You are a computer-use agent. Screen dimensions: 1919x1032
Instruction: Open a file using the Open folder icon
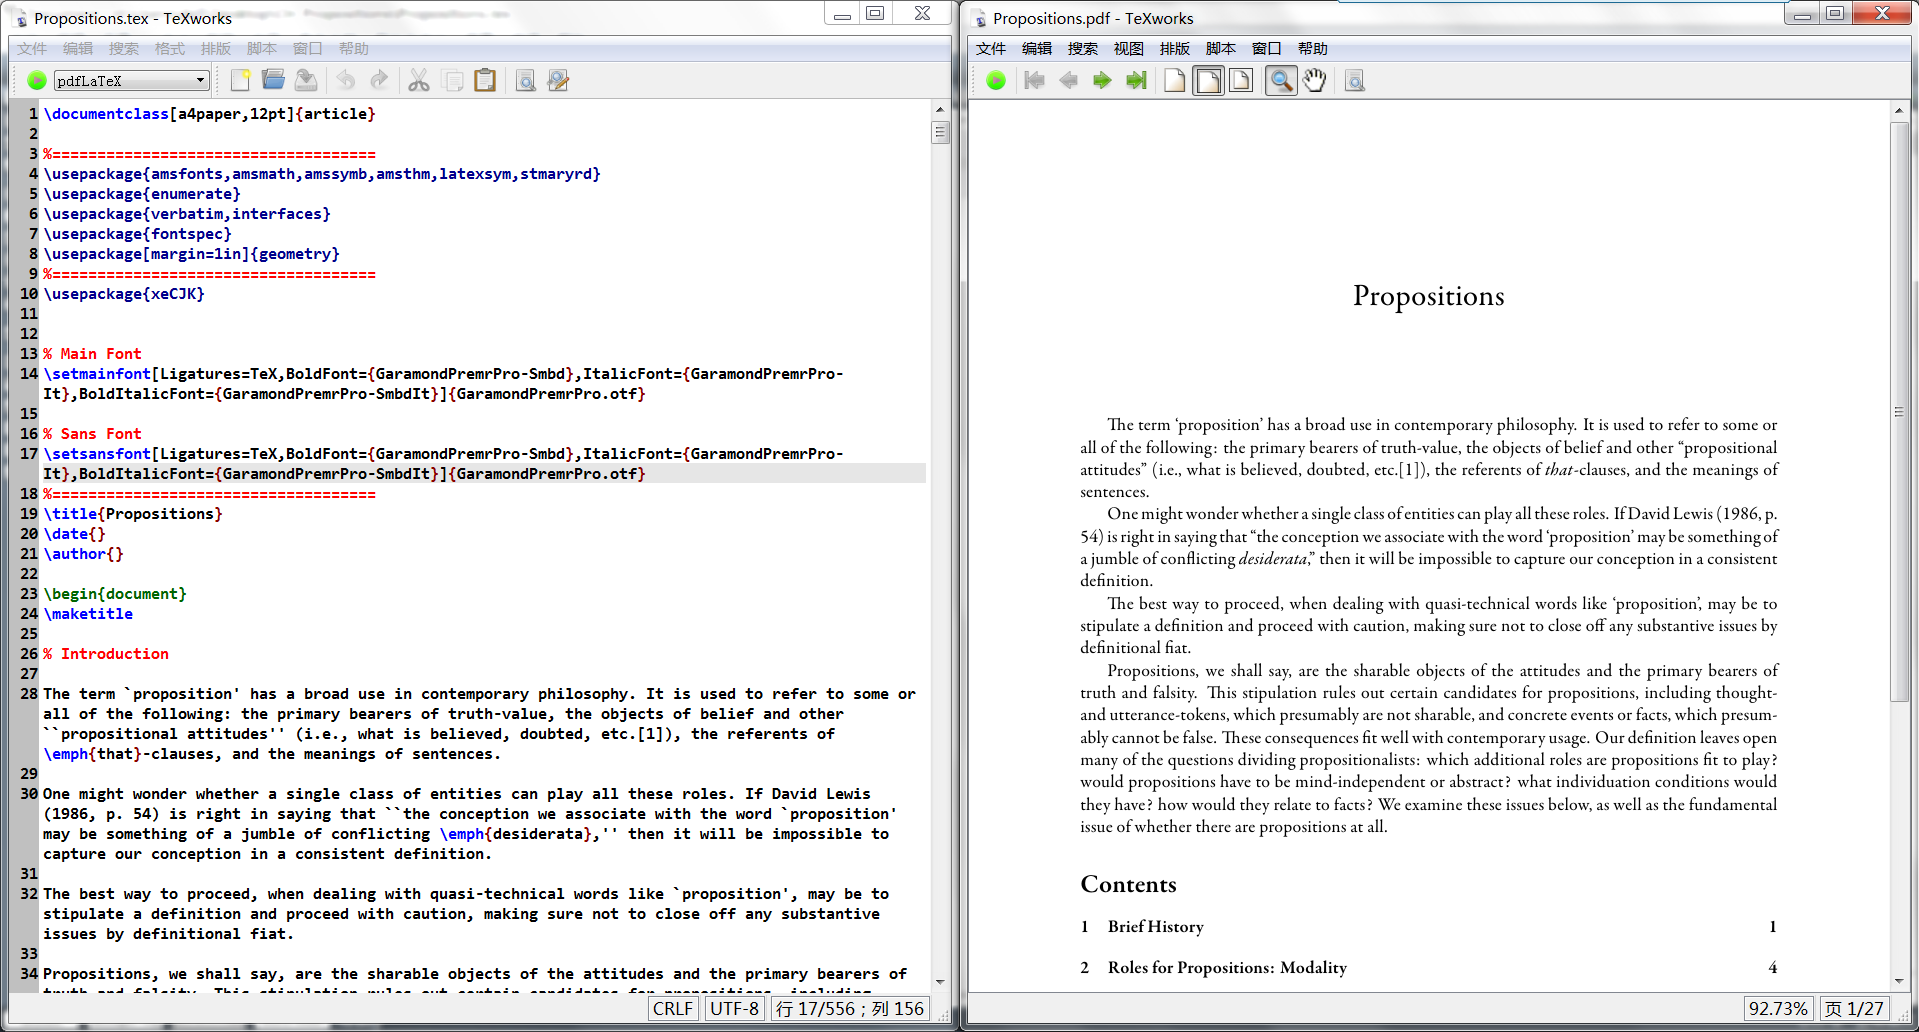(x=273, y=80)
